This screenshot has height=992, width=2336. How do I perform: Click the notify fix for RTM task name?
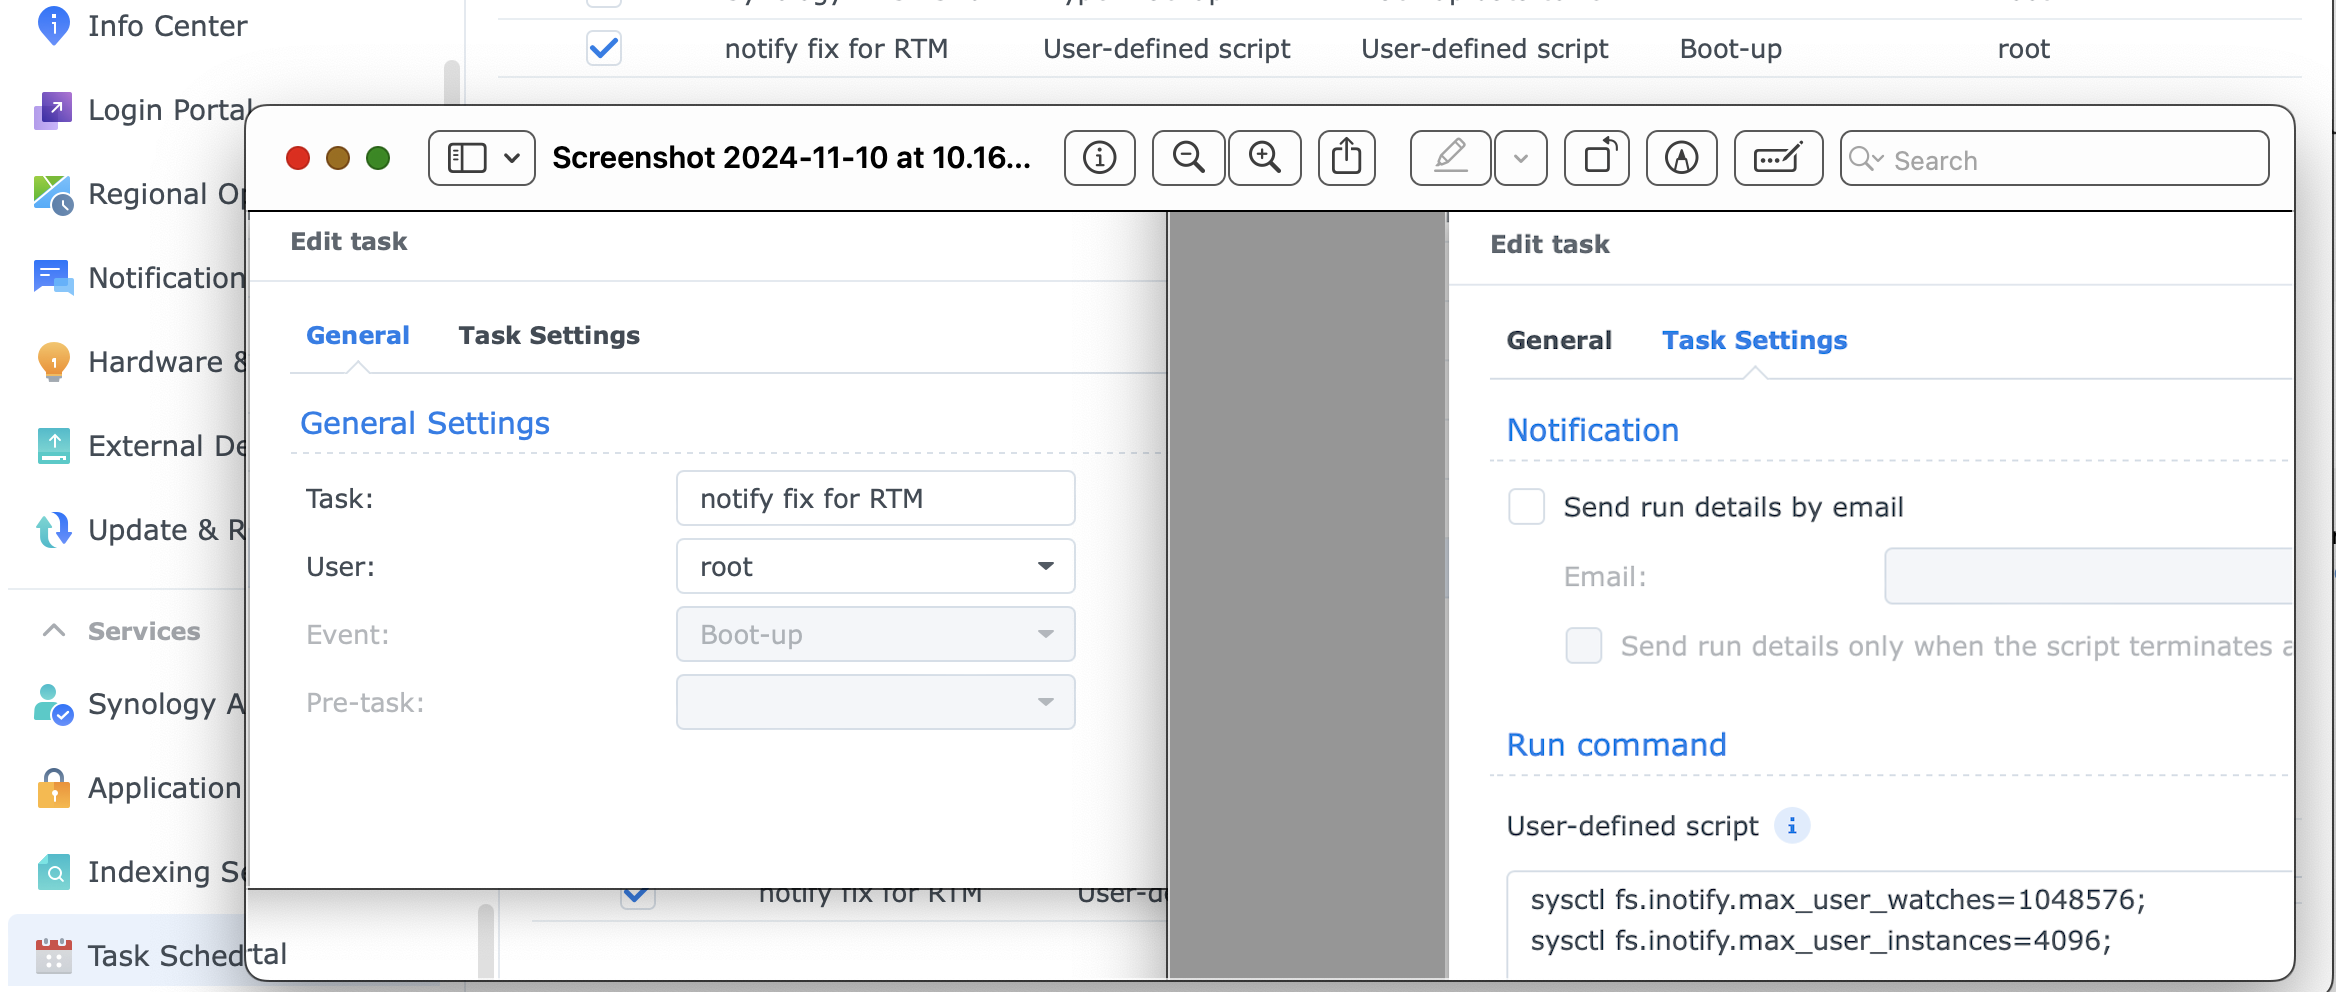[836, 49]
